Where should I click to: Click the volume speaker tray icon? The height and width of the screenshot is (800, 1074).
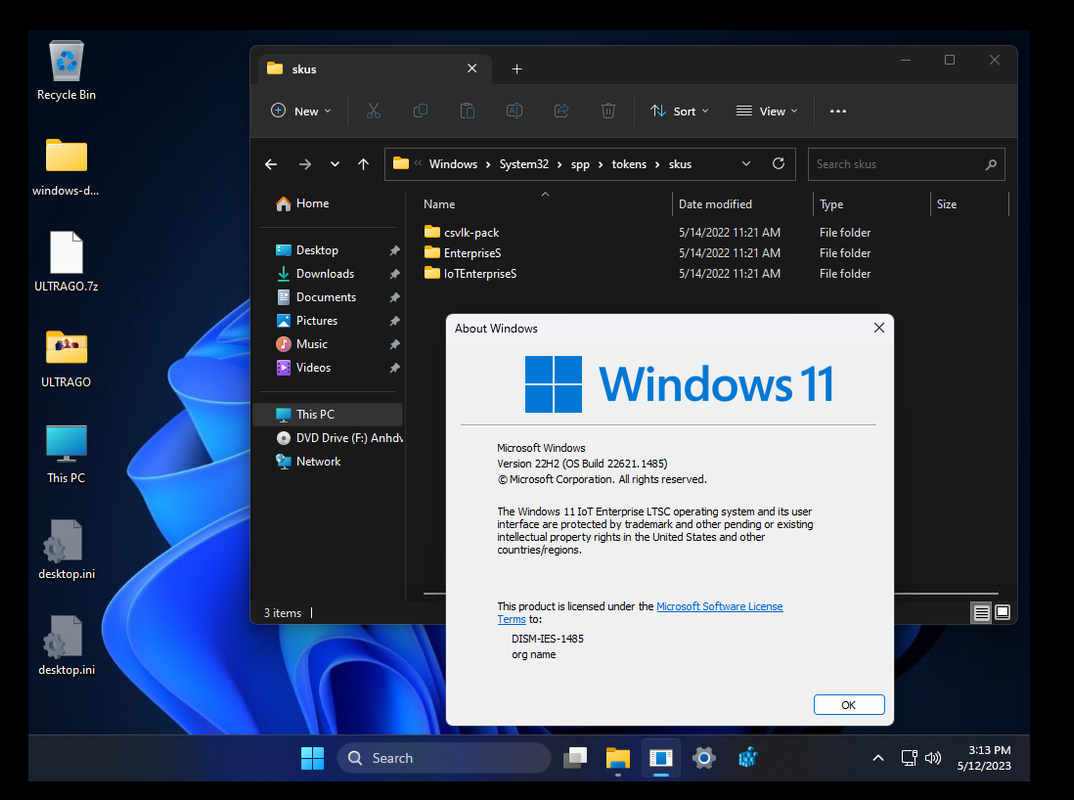[932, 758]
